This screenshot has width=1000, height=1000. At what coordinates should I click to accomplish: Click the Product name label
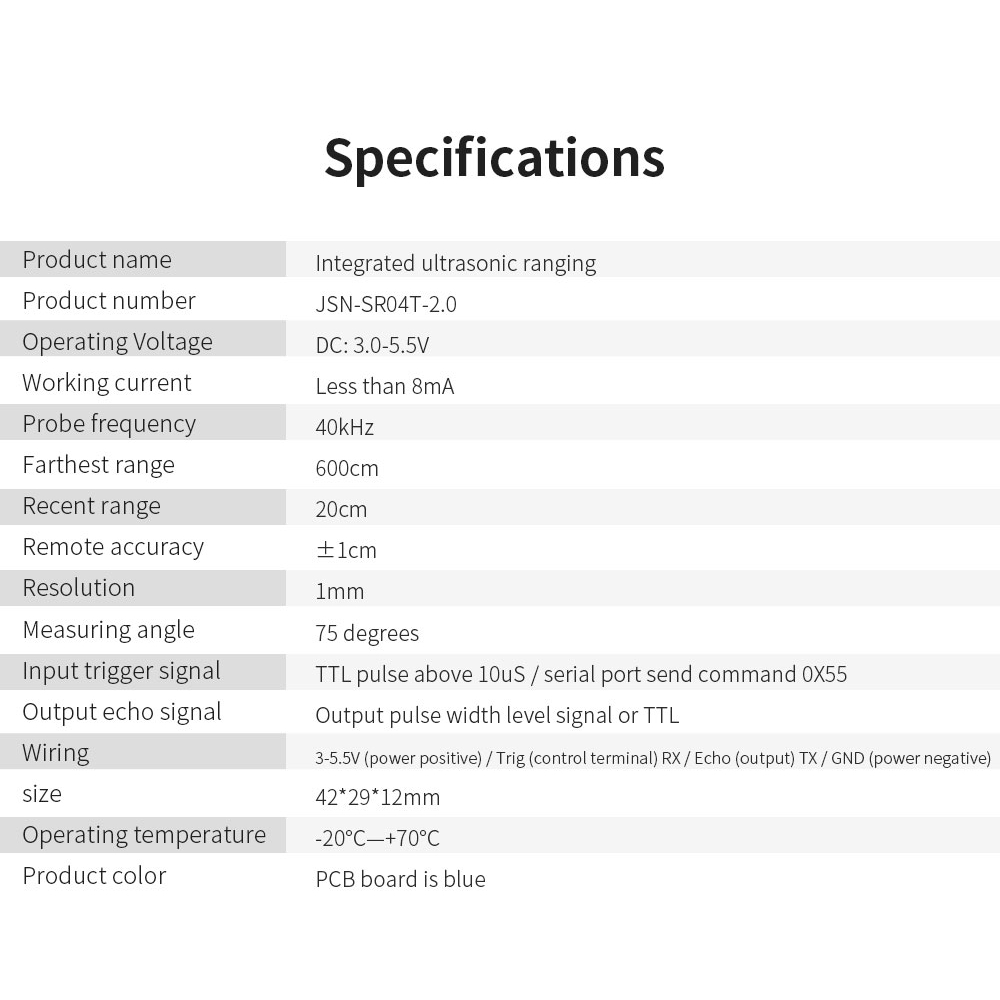coord(97,260)
